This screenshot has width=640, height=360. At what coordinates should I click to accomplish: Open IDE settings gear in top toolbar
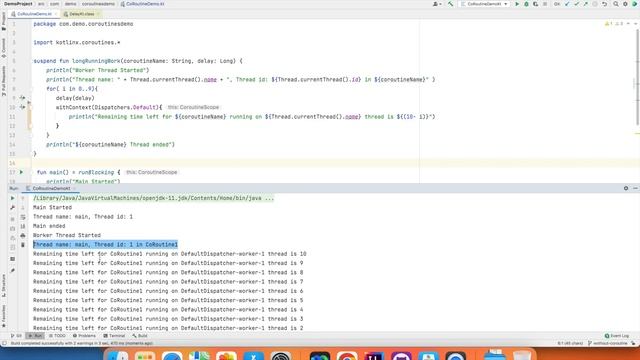click(625, 4)
